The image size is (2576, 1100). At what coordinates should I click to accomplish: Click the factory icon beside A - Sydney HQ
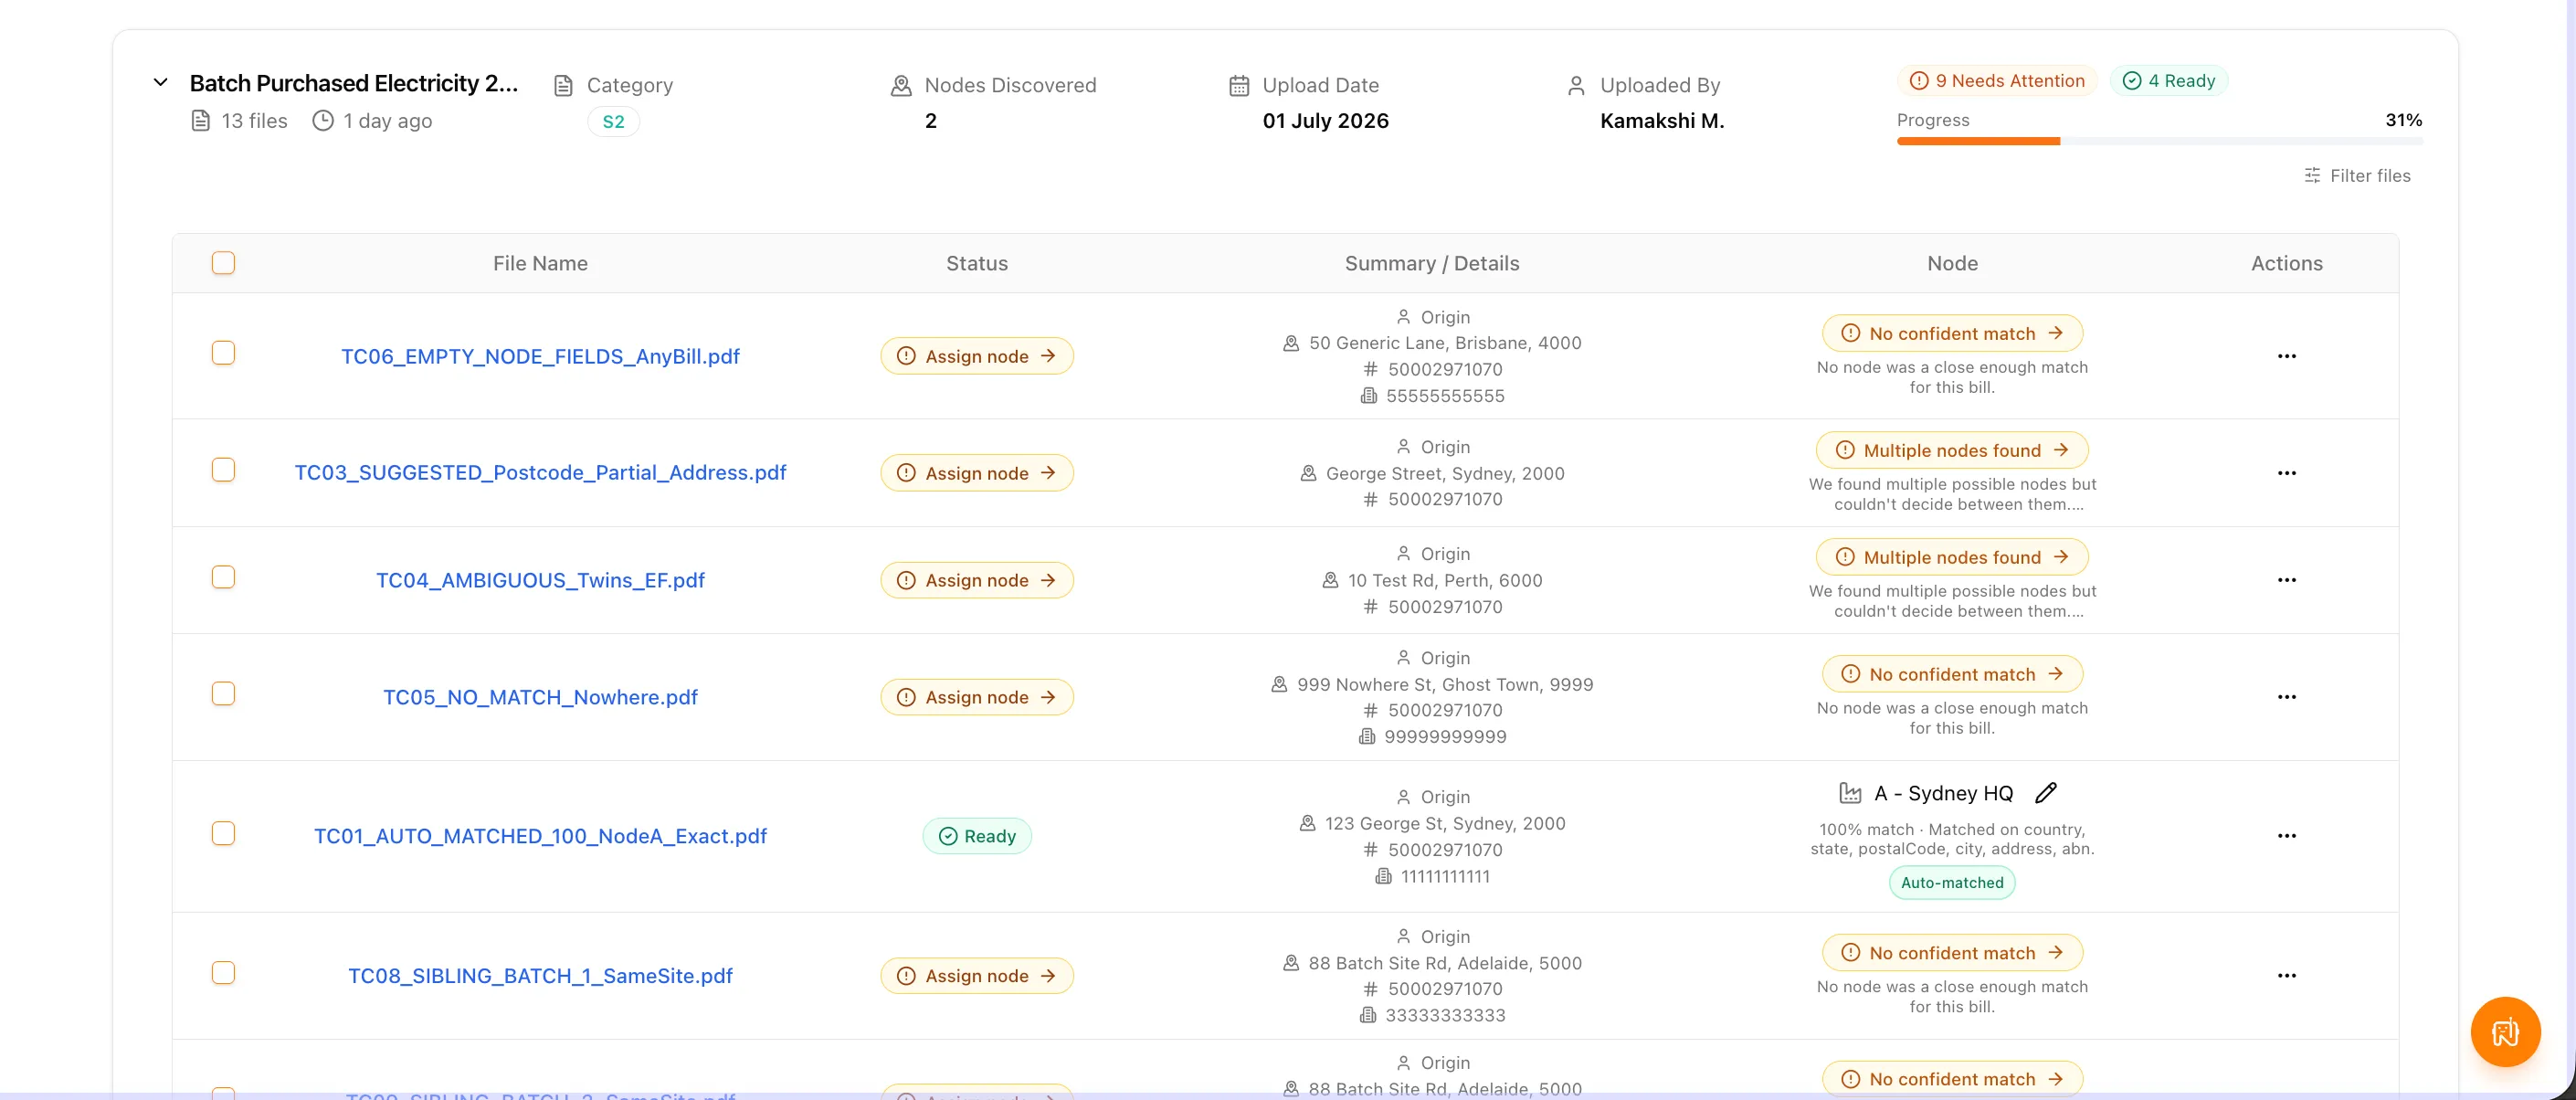point(1850,794)
